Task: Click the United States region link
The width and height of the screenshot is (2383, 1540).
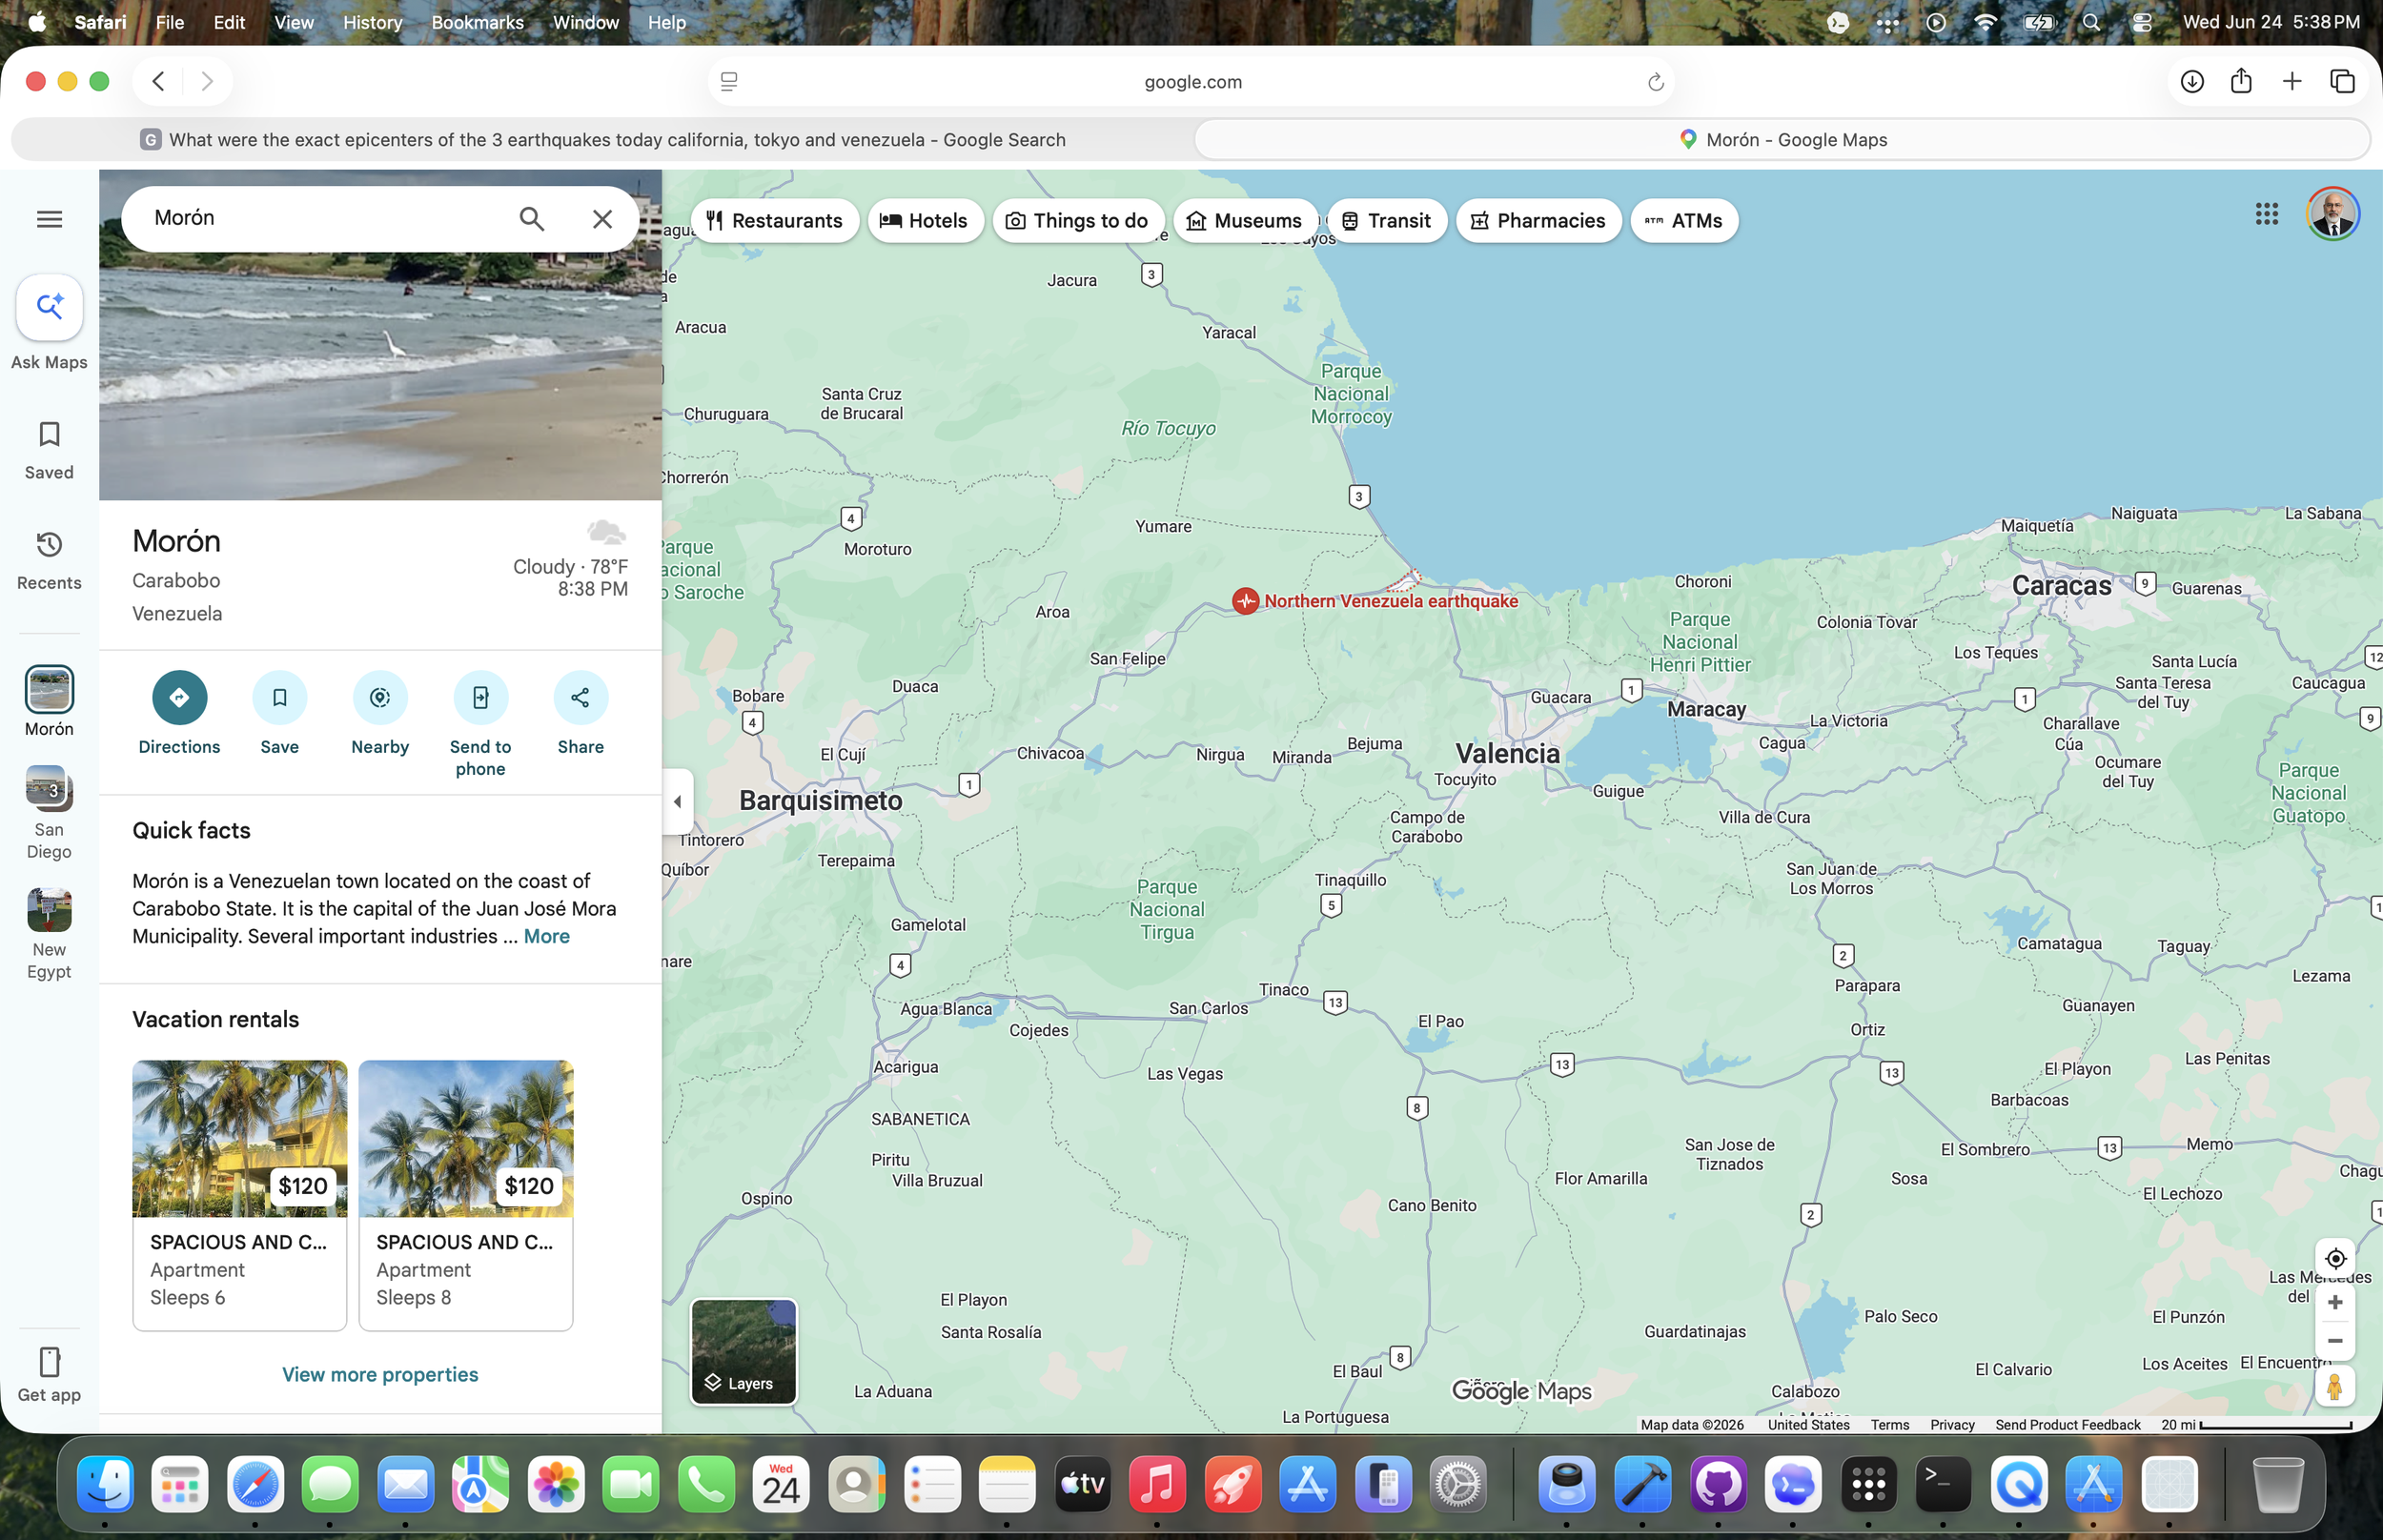Action: pos(1808,1425)
